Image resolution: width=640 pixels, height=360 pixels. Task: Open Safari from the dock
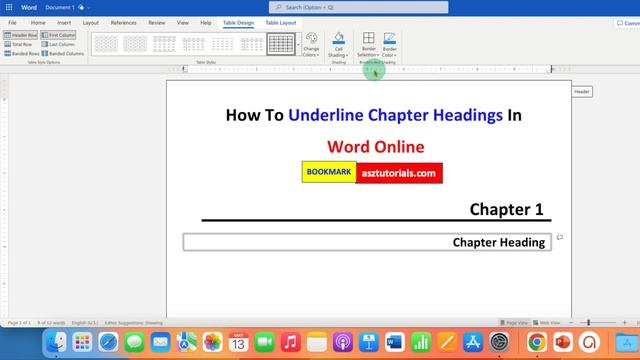click(x=108, y=342)
